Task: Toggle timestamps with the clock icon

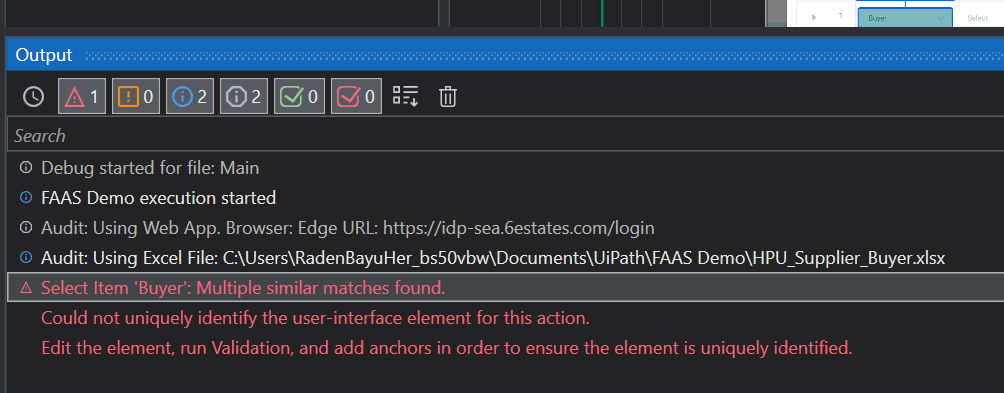Action: 33,97
